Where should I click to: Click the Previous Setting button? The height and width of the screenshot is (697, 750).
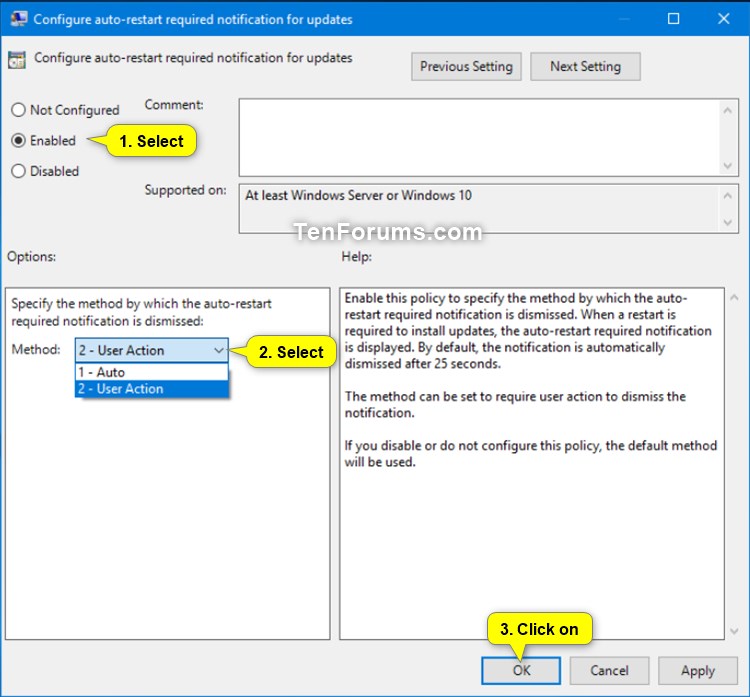coord(466,66)
